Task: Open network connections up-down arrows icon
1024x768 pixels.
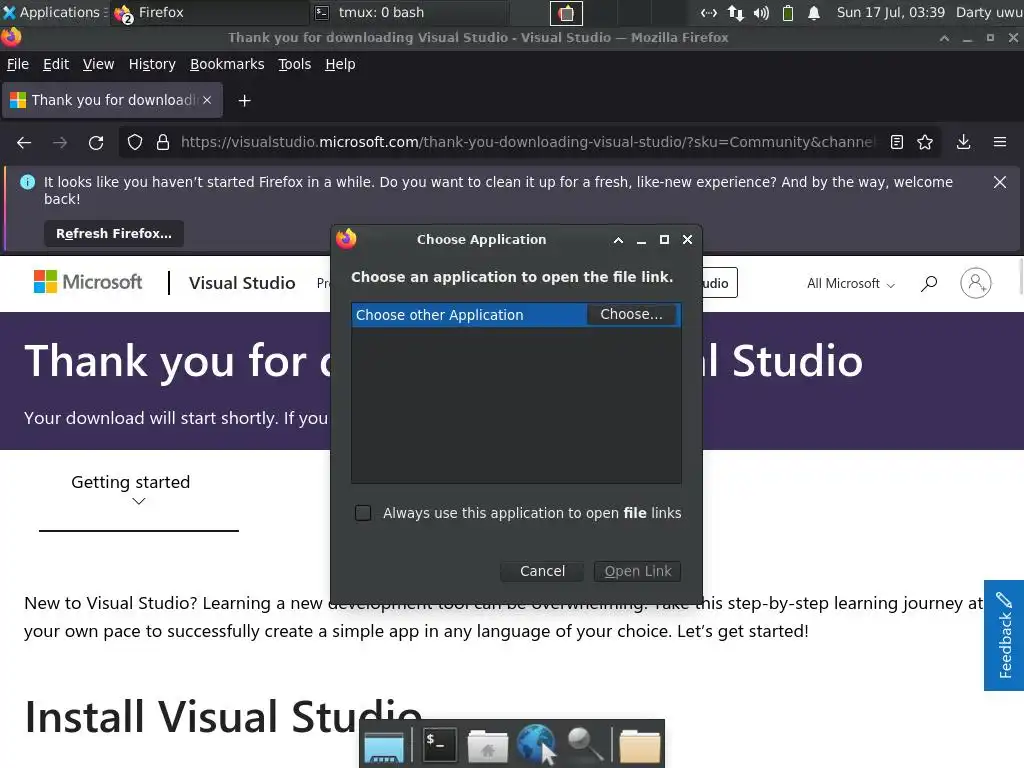Action: [736, 13]
